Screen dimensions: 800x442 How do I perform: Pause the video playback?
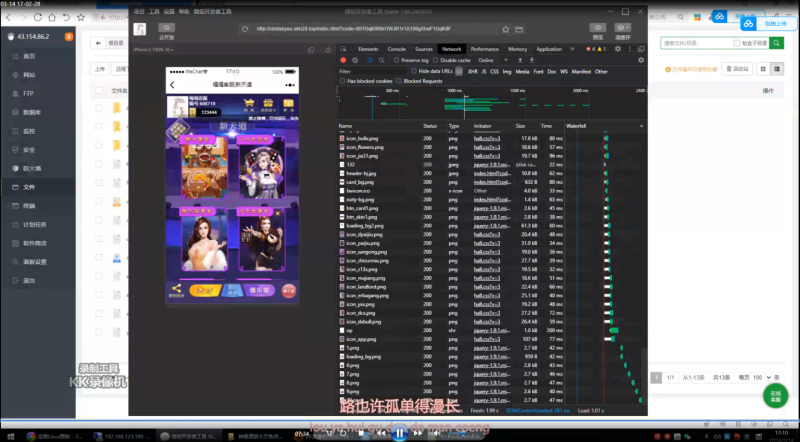point(399,433)
